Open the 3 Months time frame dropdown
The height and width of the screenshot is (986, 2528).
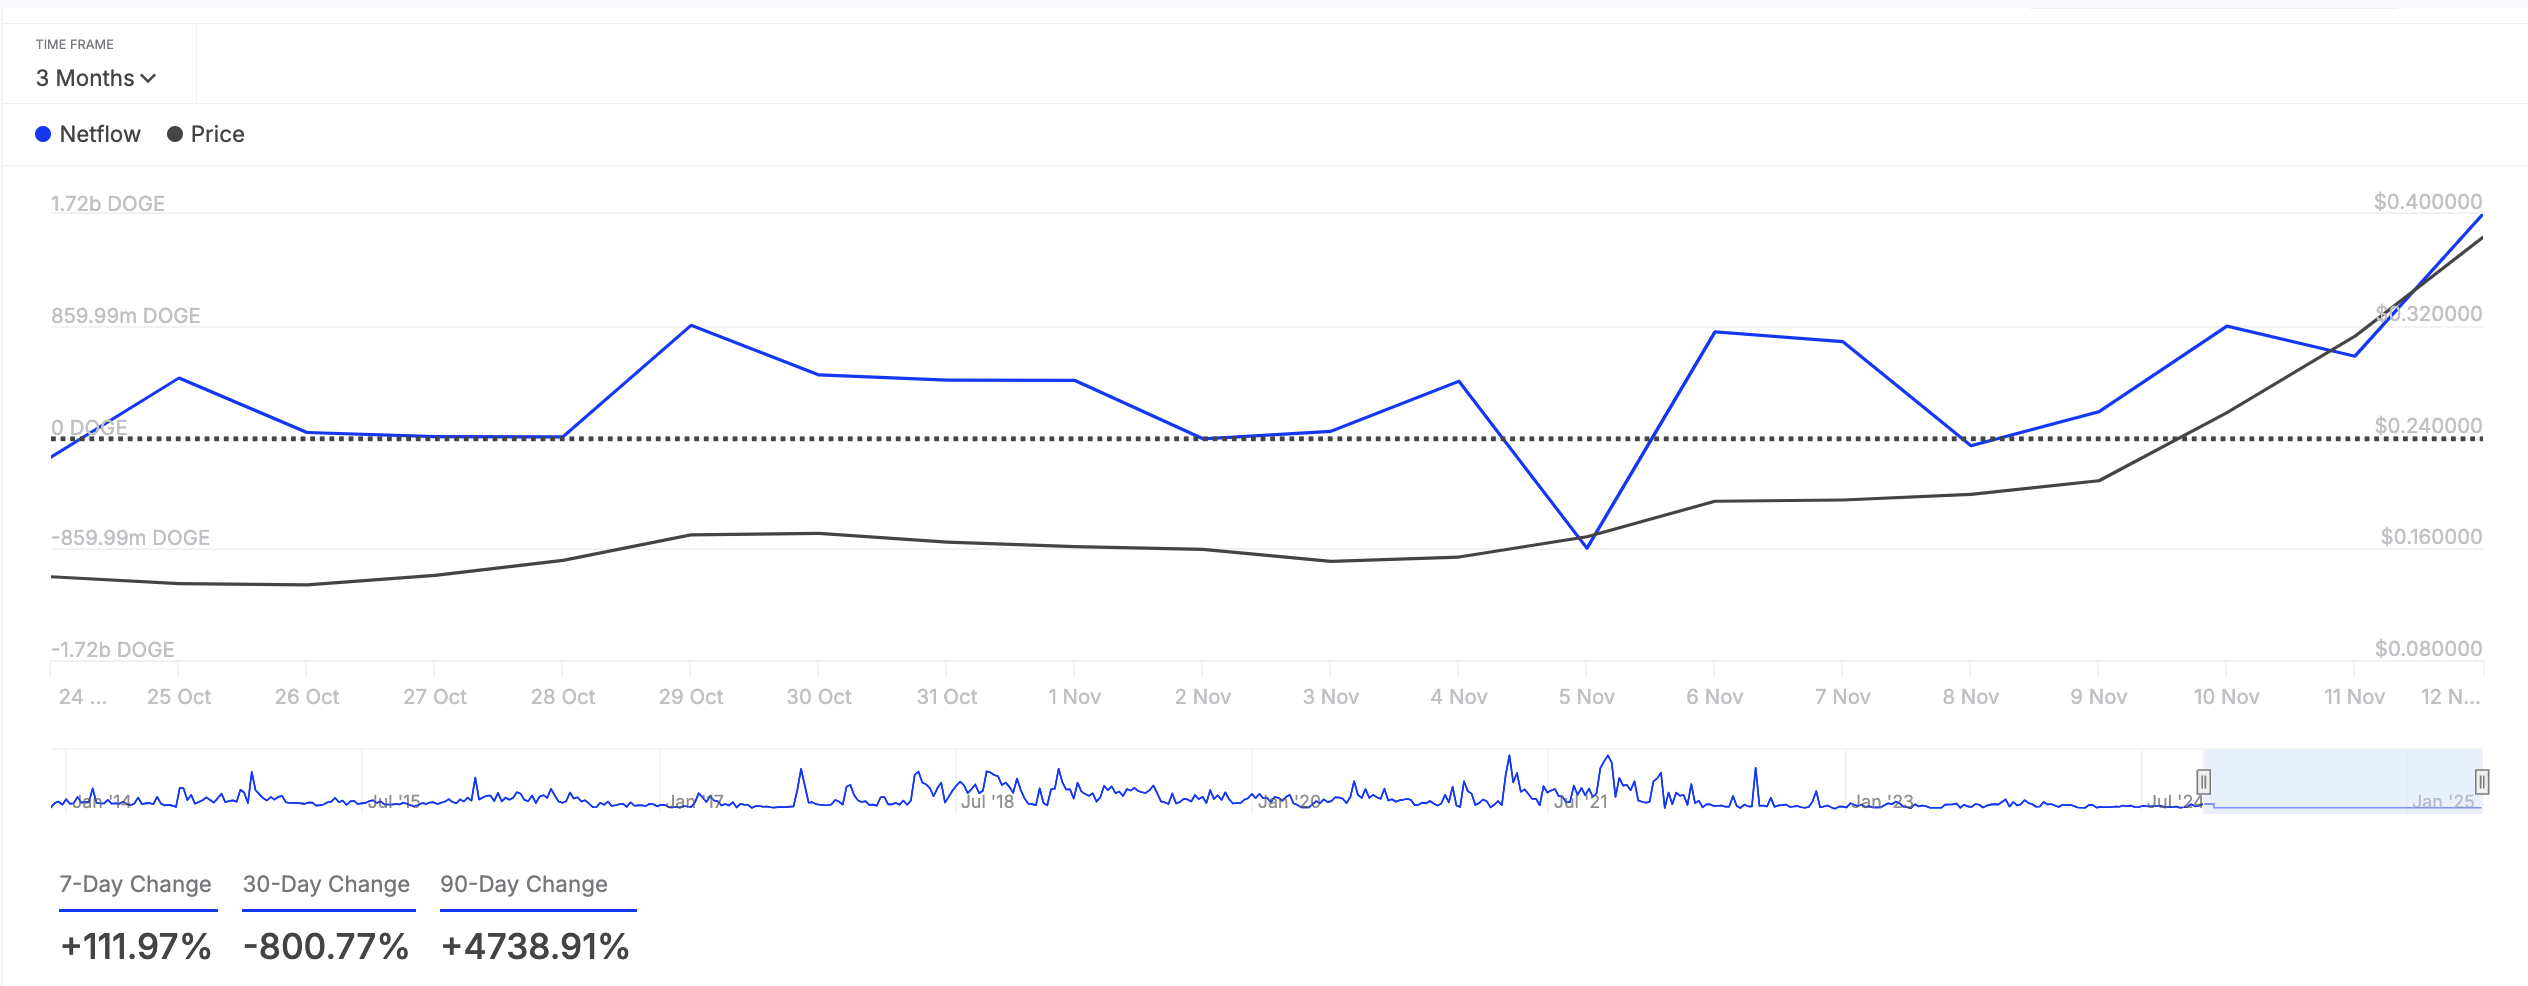coord(96,78)
